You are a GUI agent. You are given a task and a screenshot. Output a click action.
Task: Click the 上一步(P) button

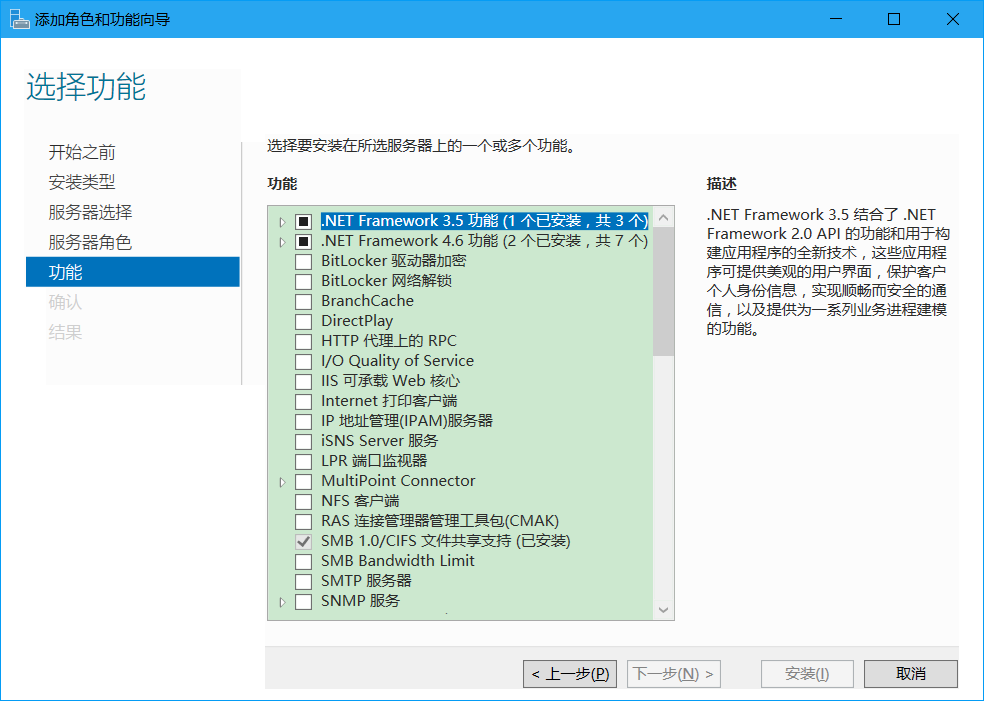point(570,674)
